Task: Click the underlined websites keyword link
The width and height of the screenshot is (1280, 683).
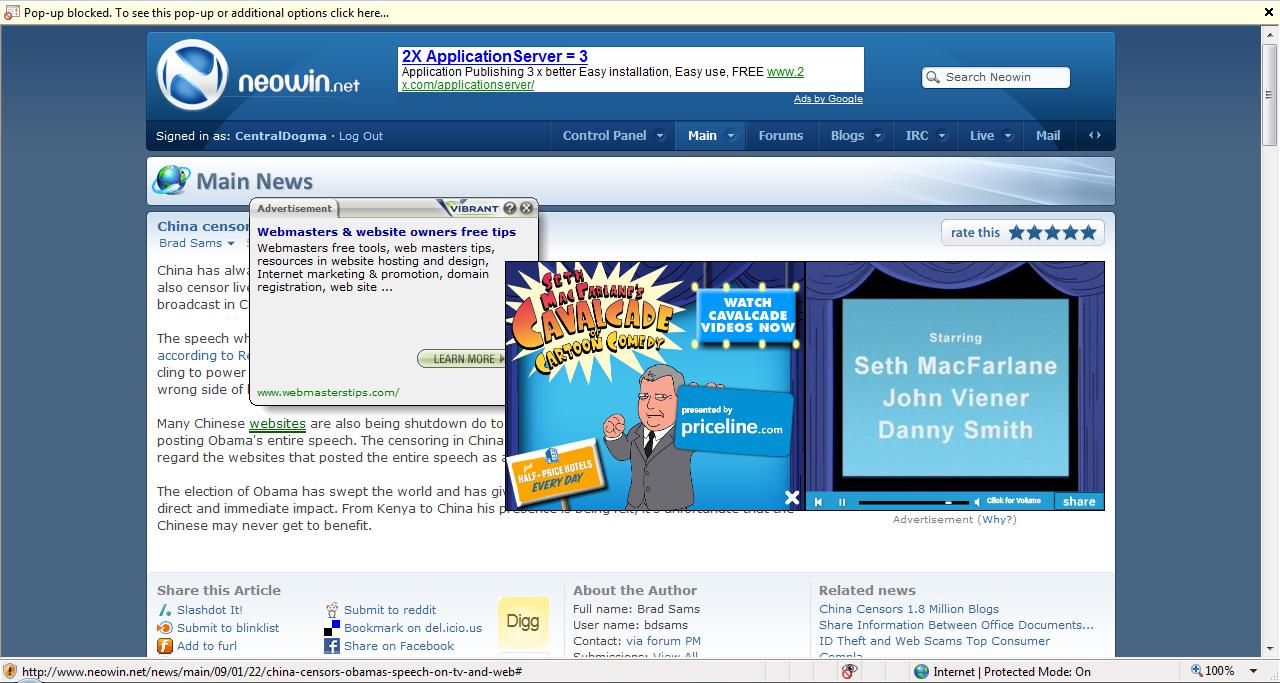Action: coord(277,424)
